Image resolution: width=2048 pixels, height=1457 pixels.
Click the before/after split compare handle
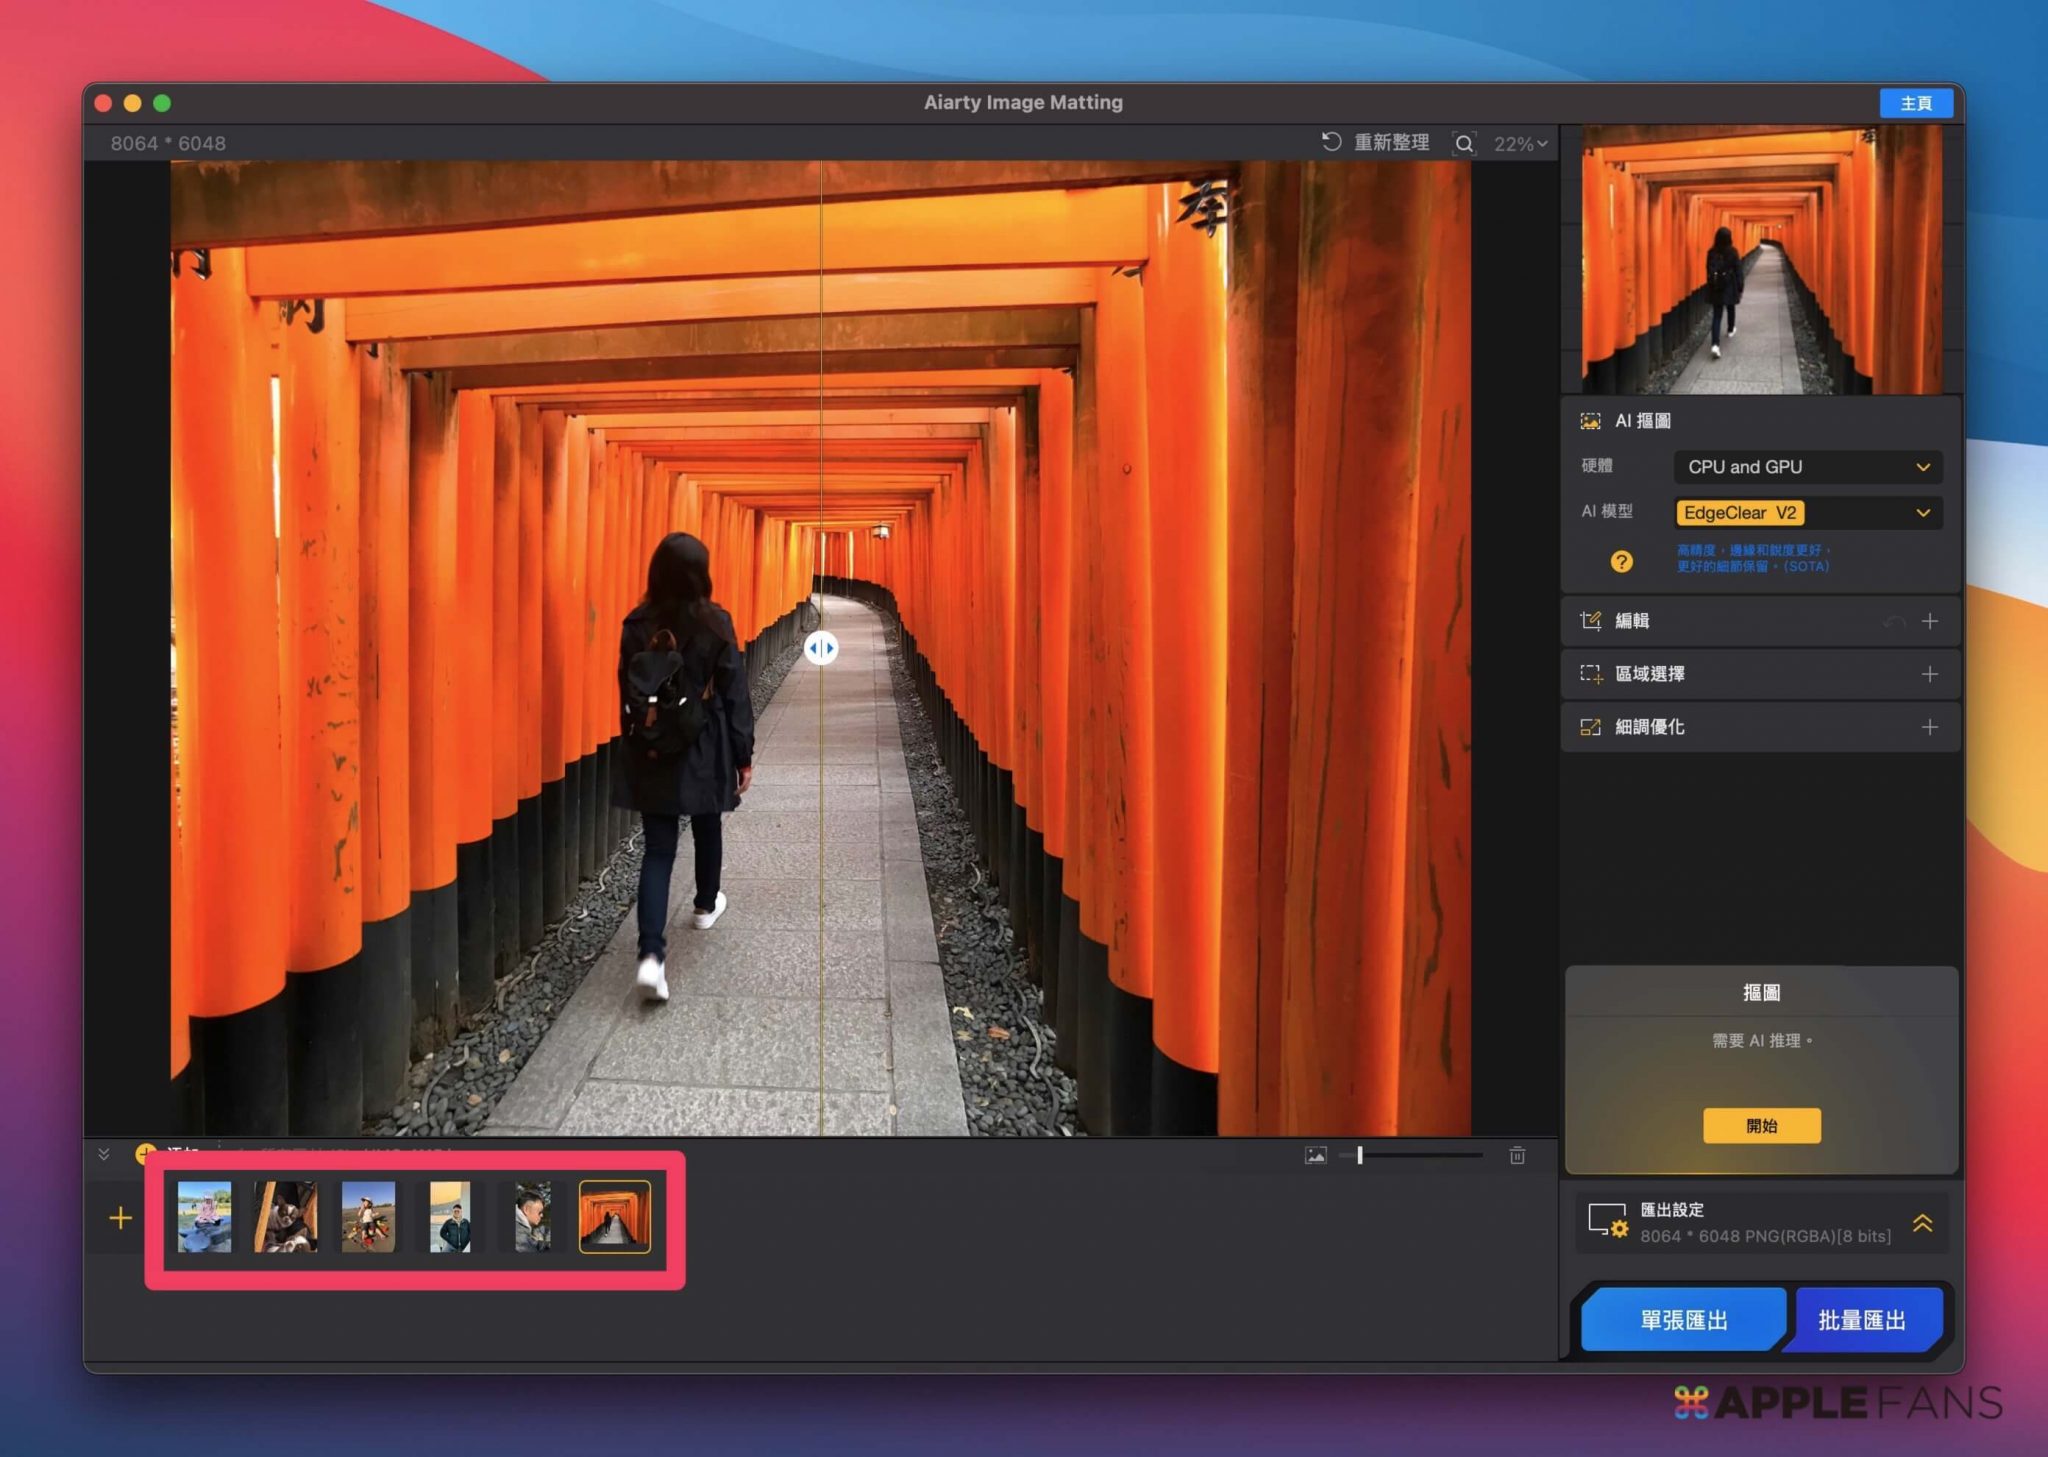tap(821, 648)
